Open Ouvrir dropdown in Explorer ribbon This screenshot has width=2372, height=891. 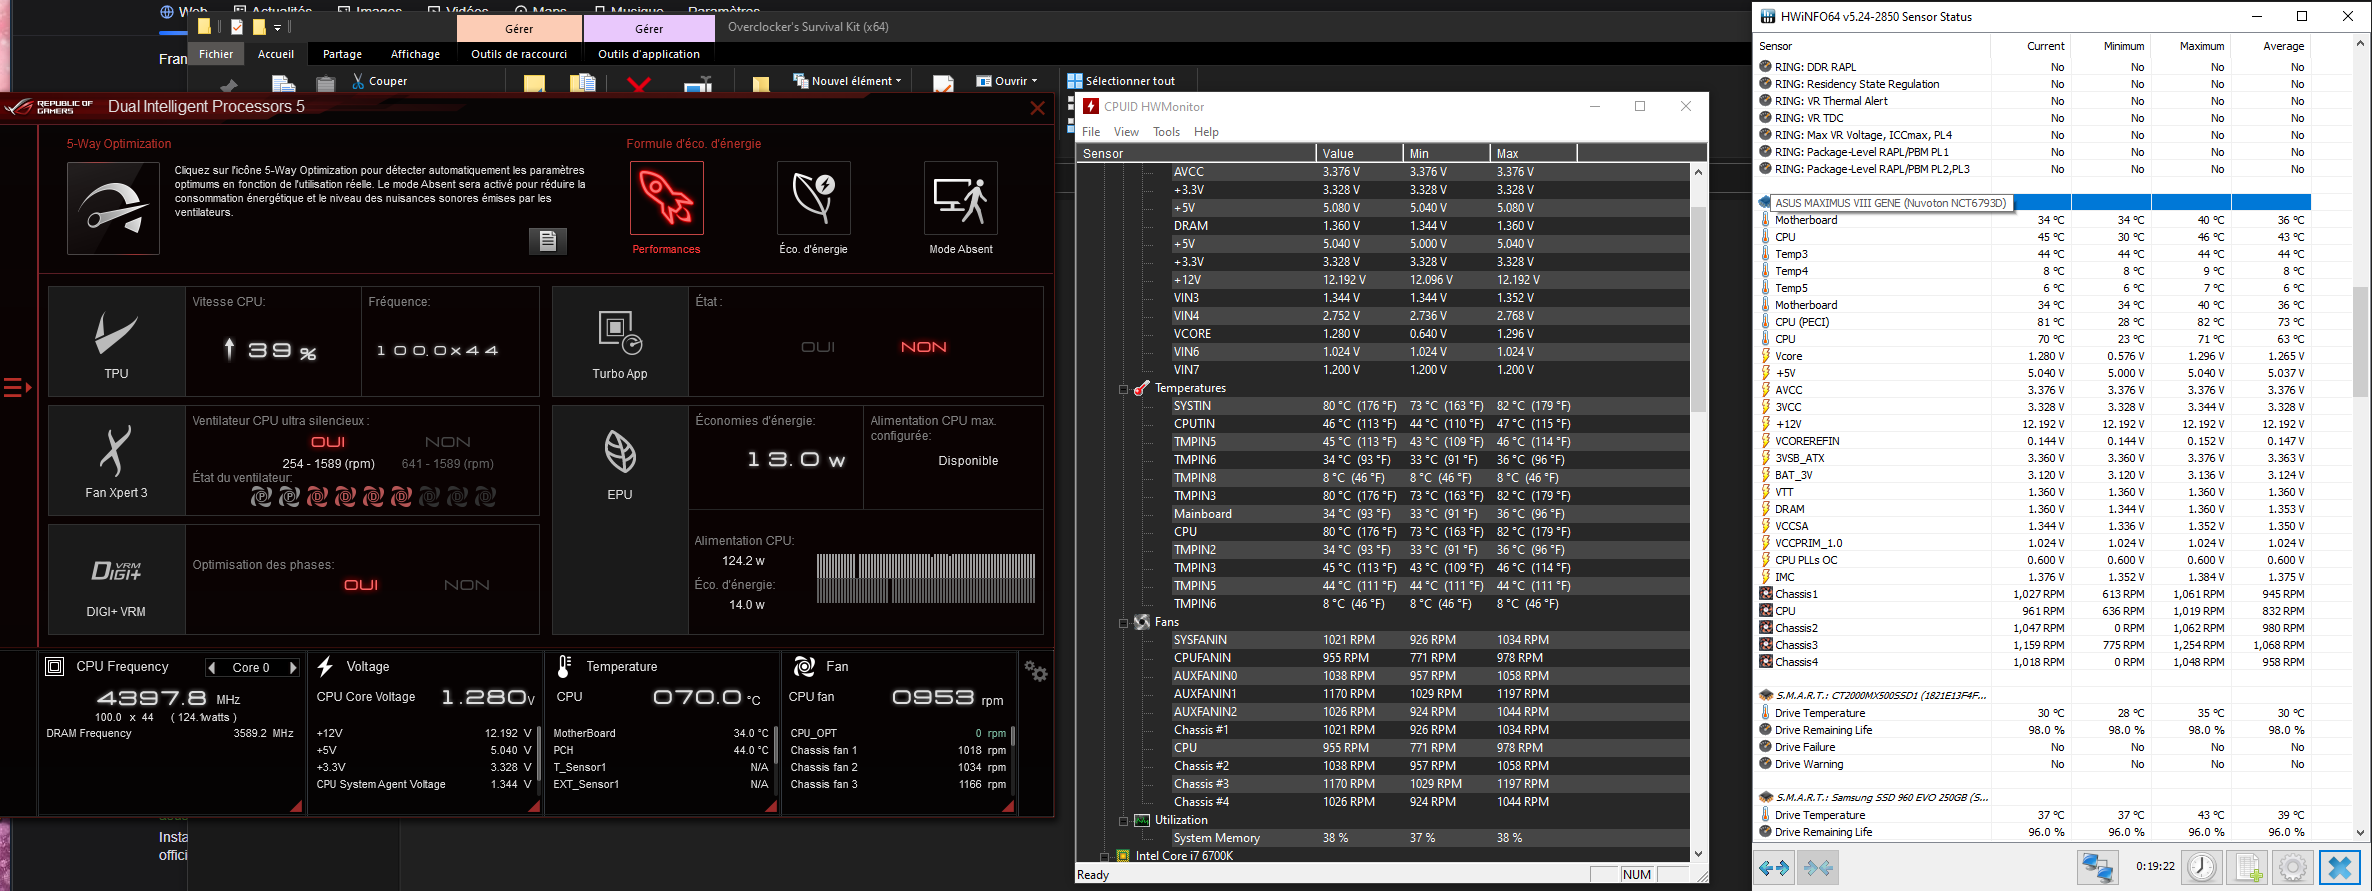[x=1007, y=81]
